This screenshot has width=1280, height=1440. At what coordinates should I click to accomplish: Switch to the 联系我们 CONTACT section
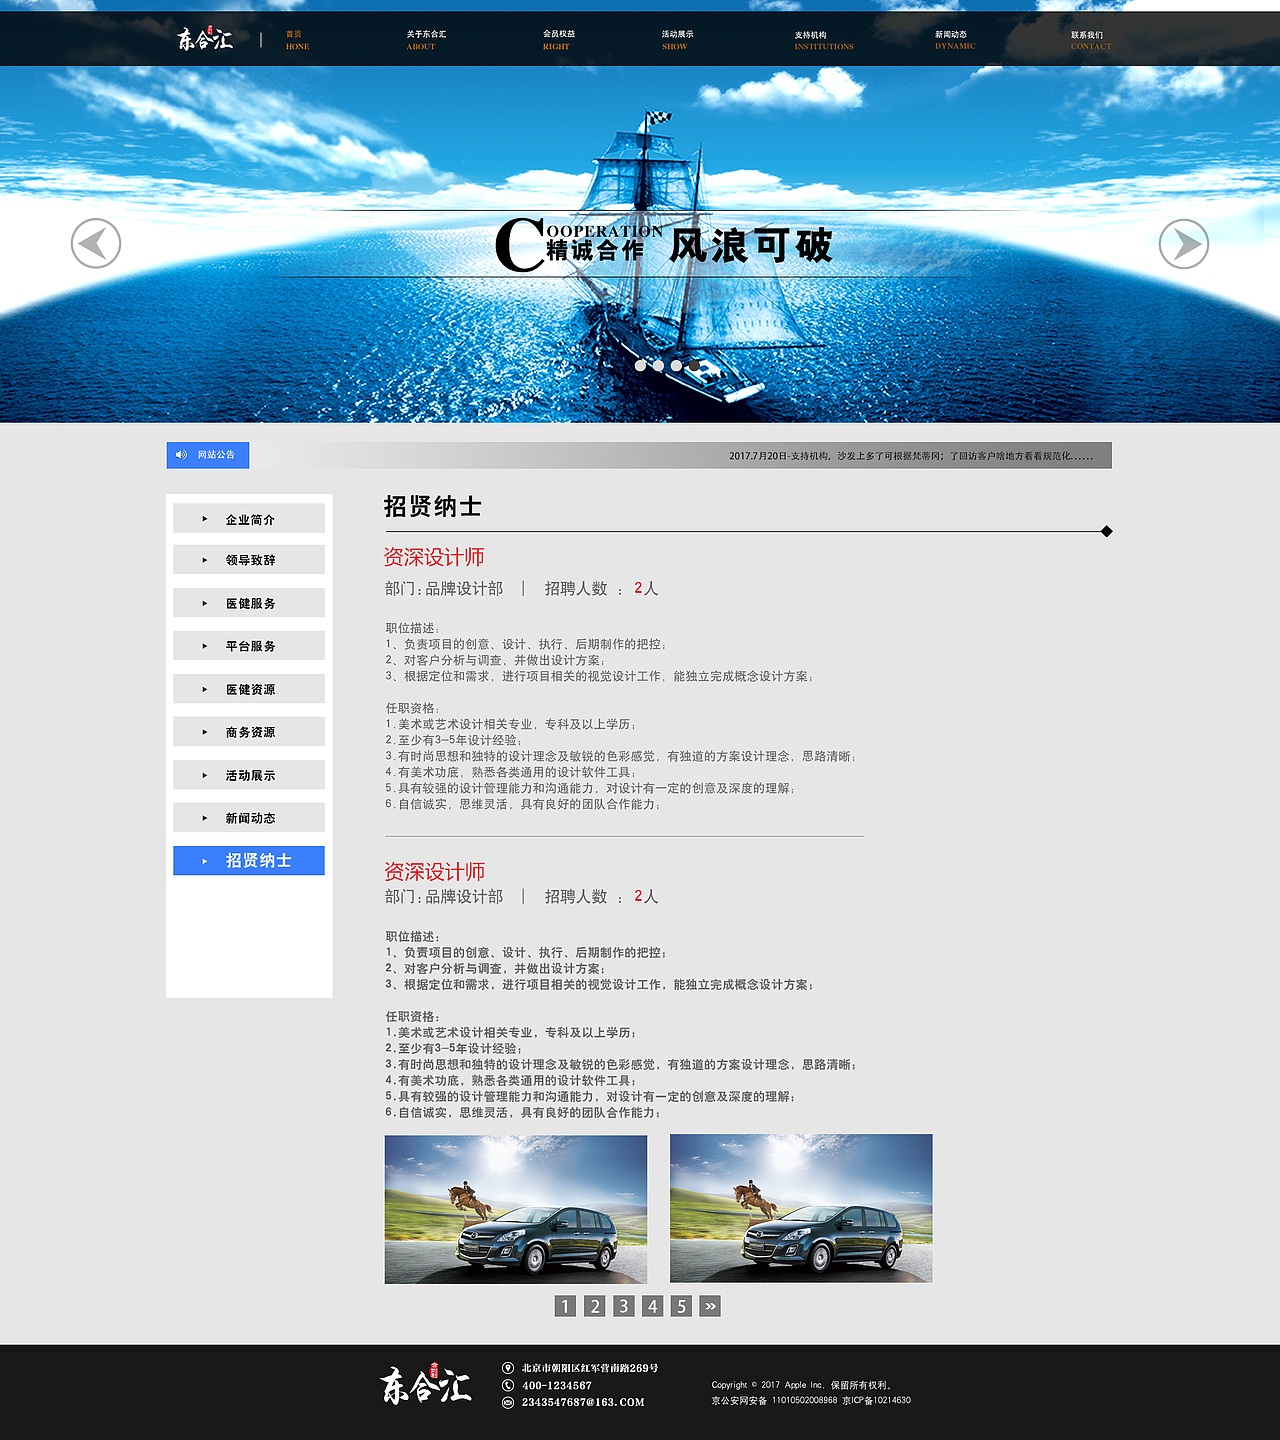[1089, 39]
